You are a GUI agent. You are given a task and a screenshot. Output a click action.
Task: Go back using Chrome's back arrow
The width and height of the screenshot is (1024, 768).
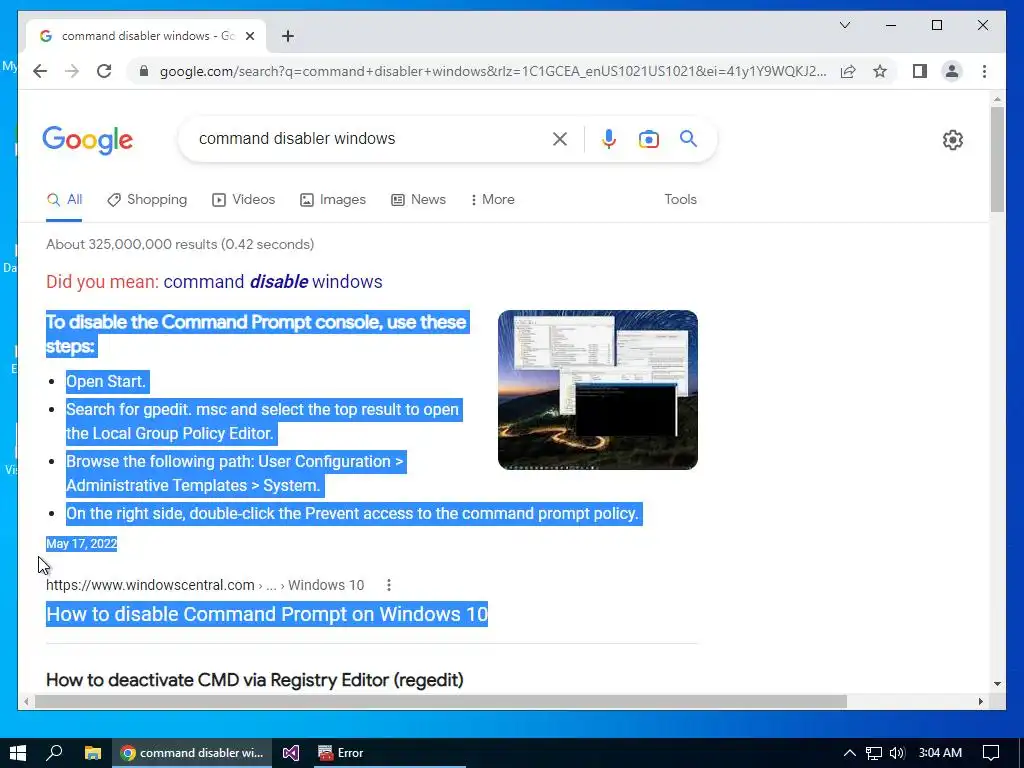[x=40, y=71]
